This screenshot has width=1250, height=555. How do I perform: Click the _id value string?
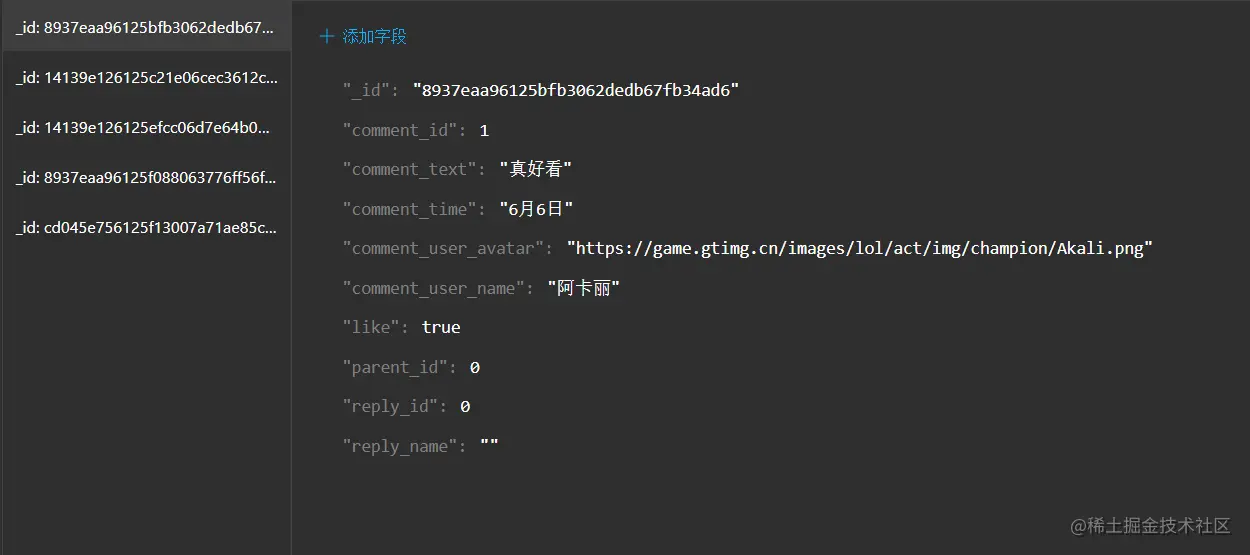(x=576, y=90)
